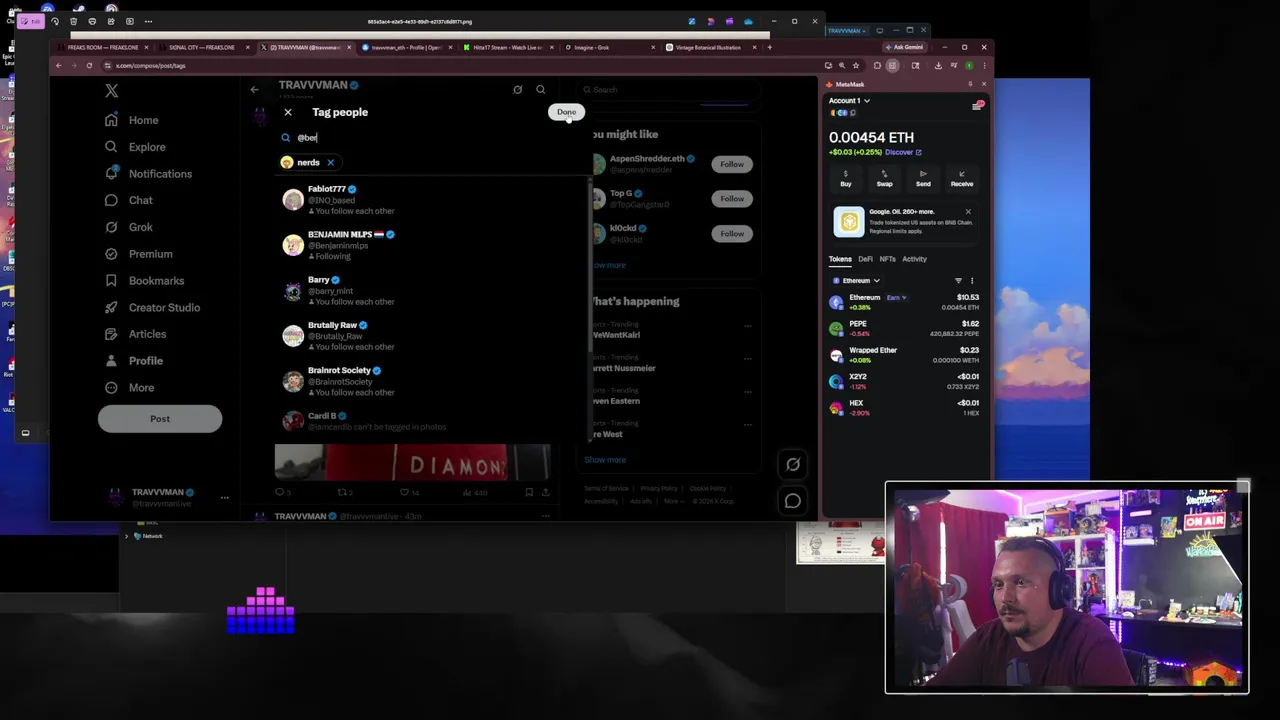Switch to the Hitta17 Stream browser tab
Image resolution: width=1280 pixels, height=720 pixels.
[x=507, y=48]
